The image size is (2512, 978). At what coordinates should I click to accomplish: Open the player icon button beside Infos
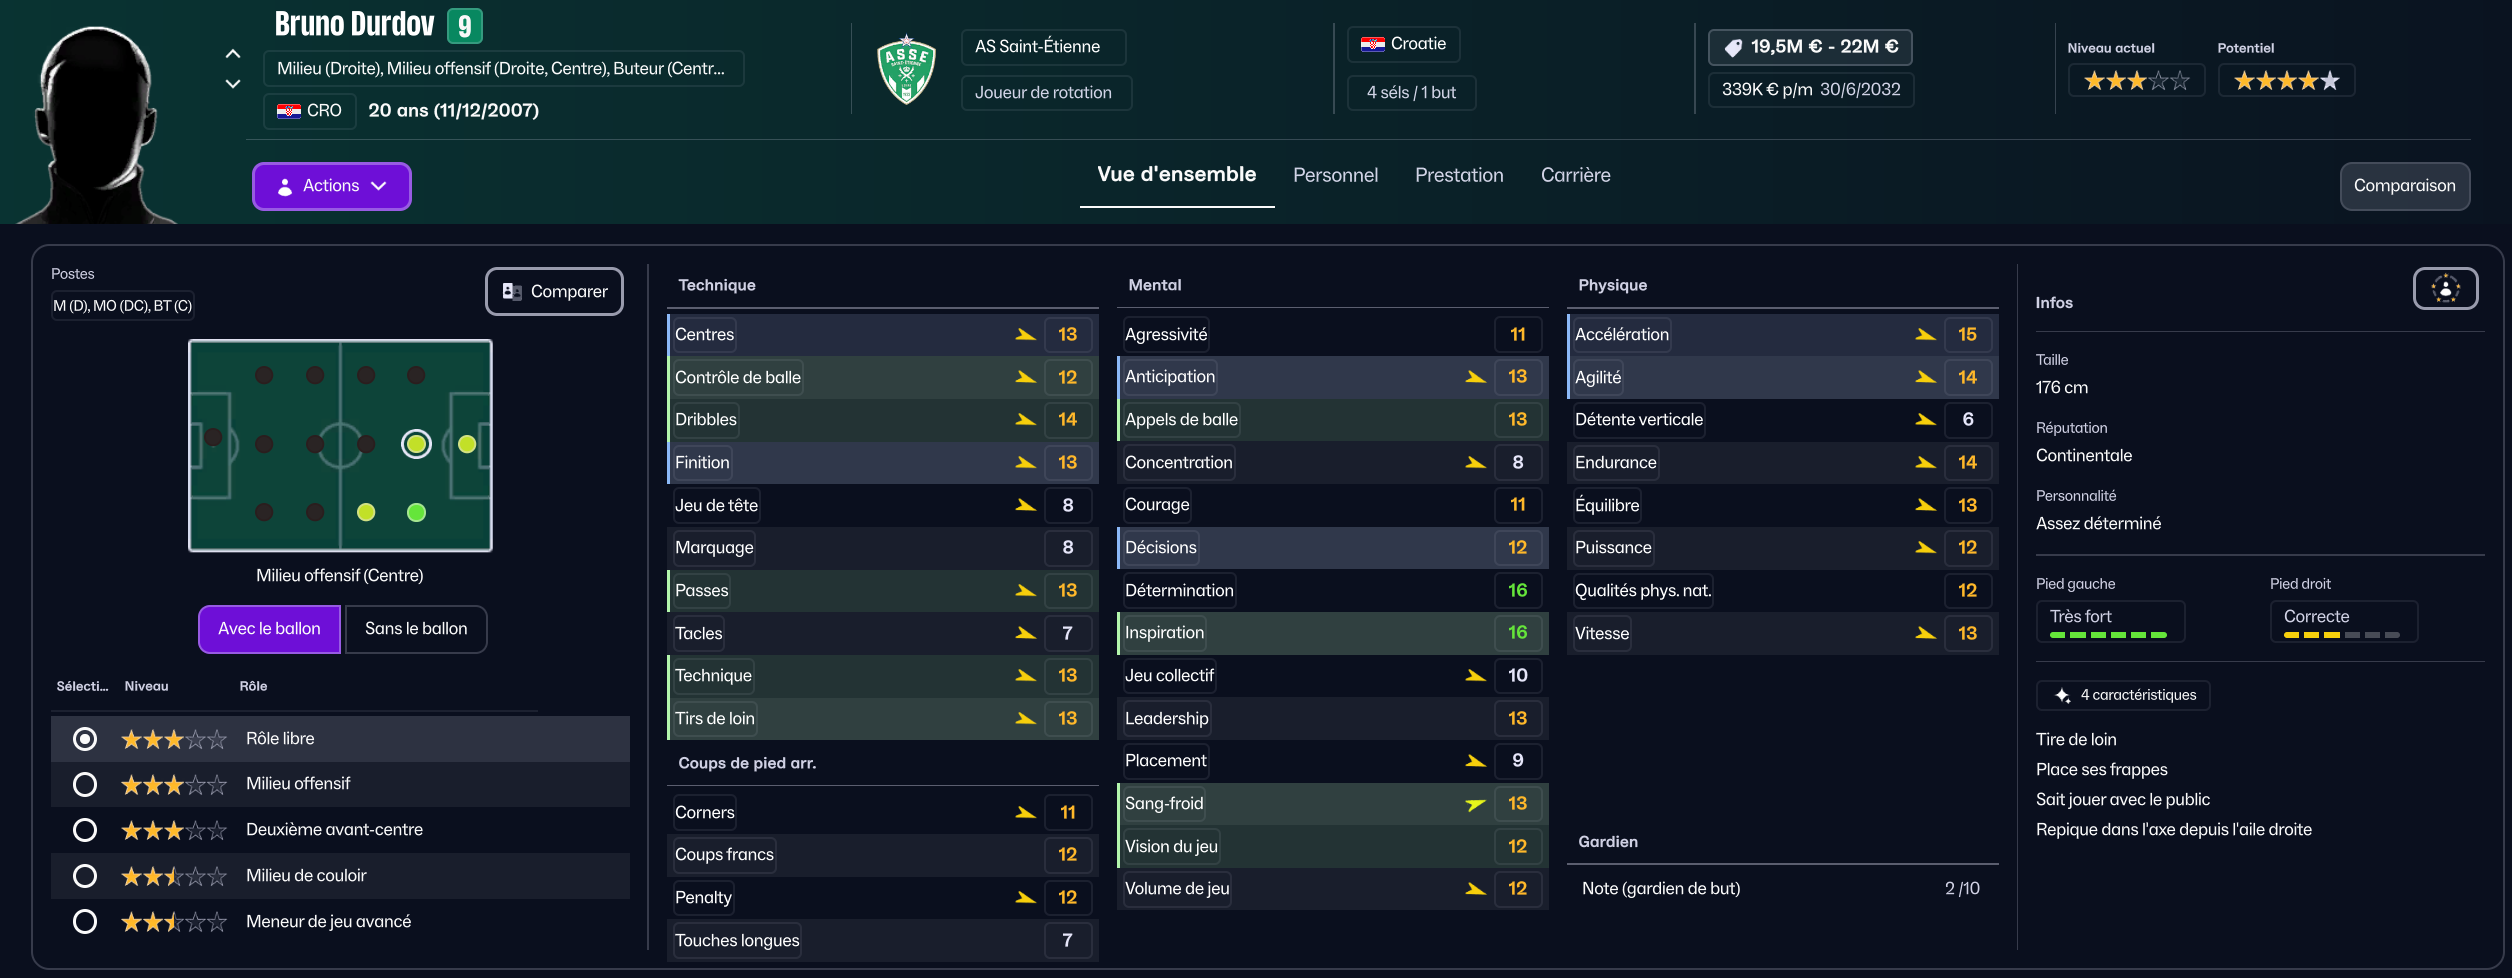pyautogui.click(x=2445, y=289)
